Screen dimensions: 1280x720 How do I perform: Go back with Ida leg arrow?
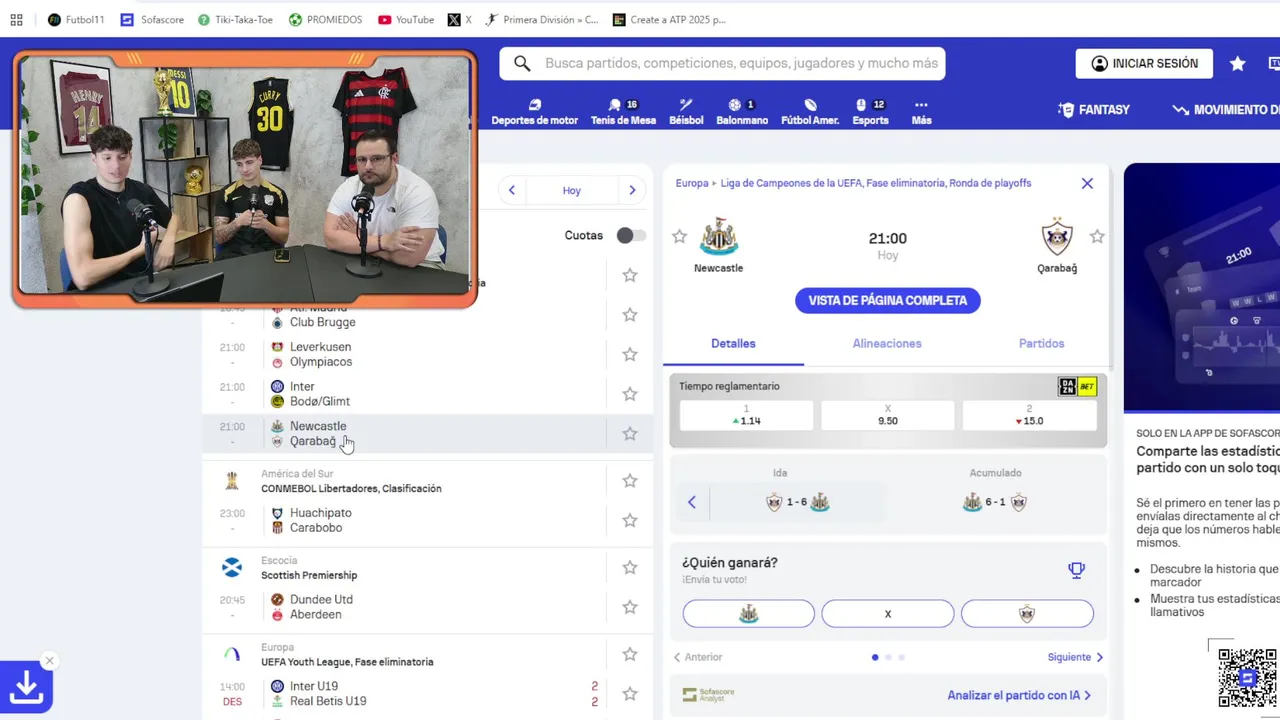tap(691, 502)
